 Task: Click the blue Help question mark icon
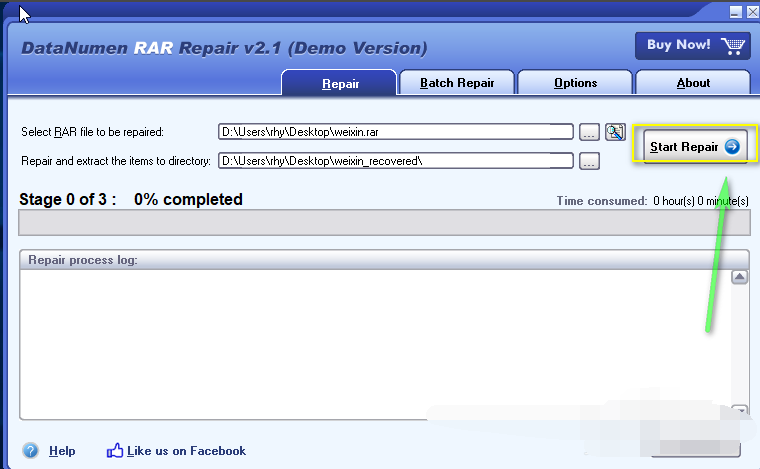pos(30,451)
